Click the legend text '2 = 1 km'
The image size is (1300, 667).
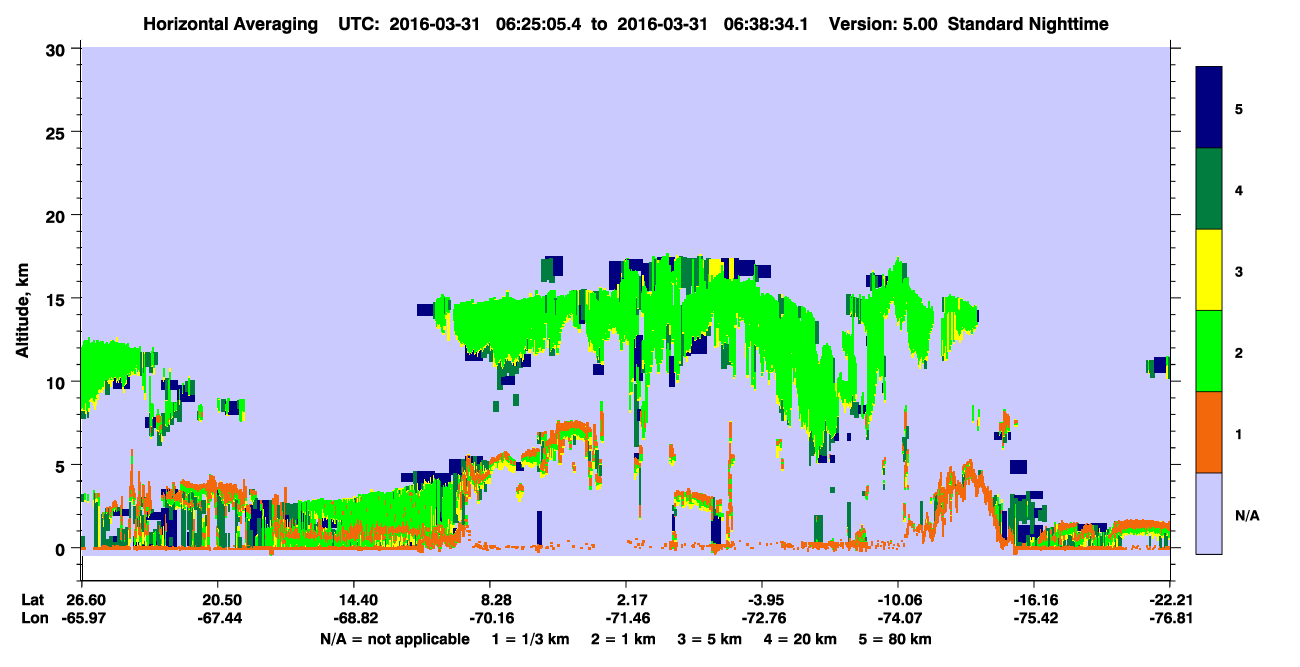point(625,639)
